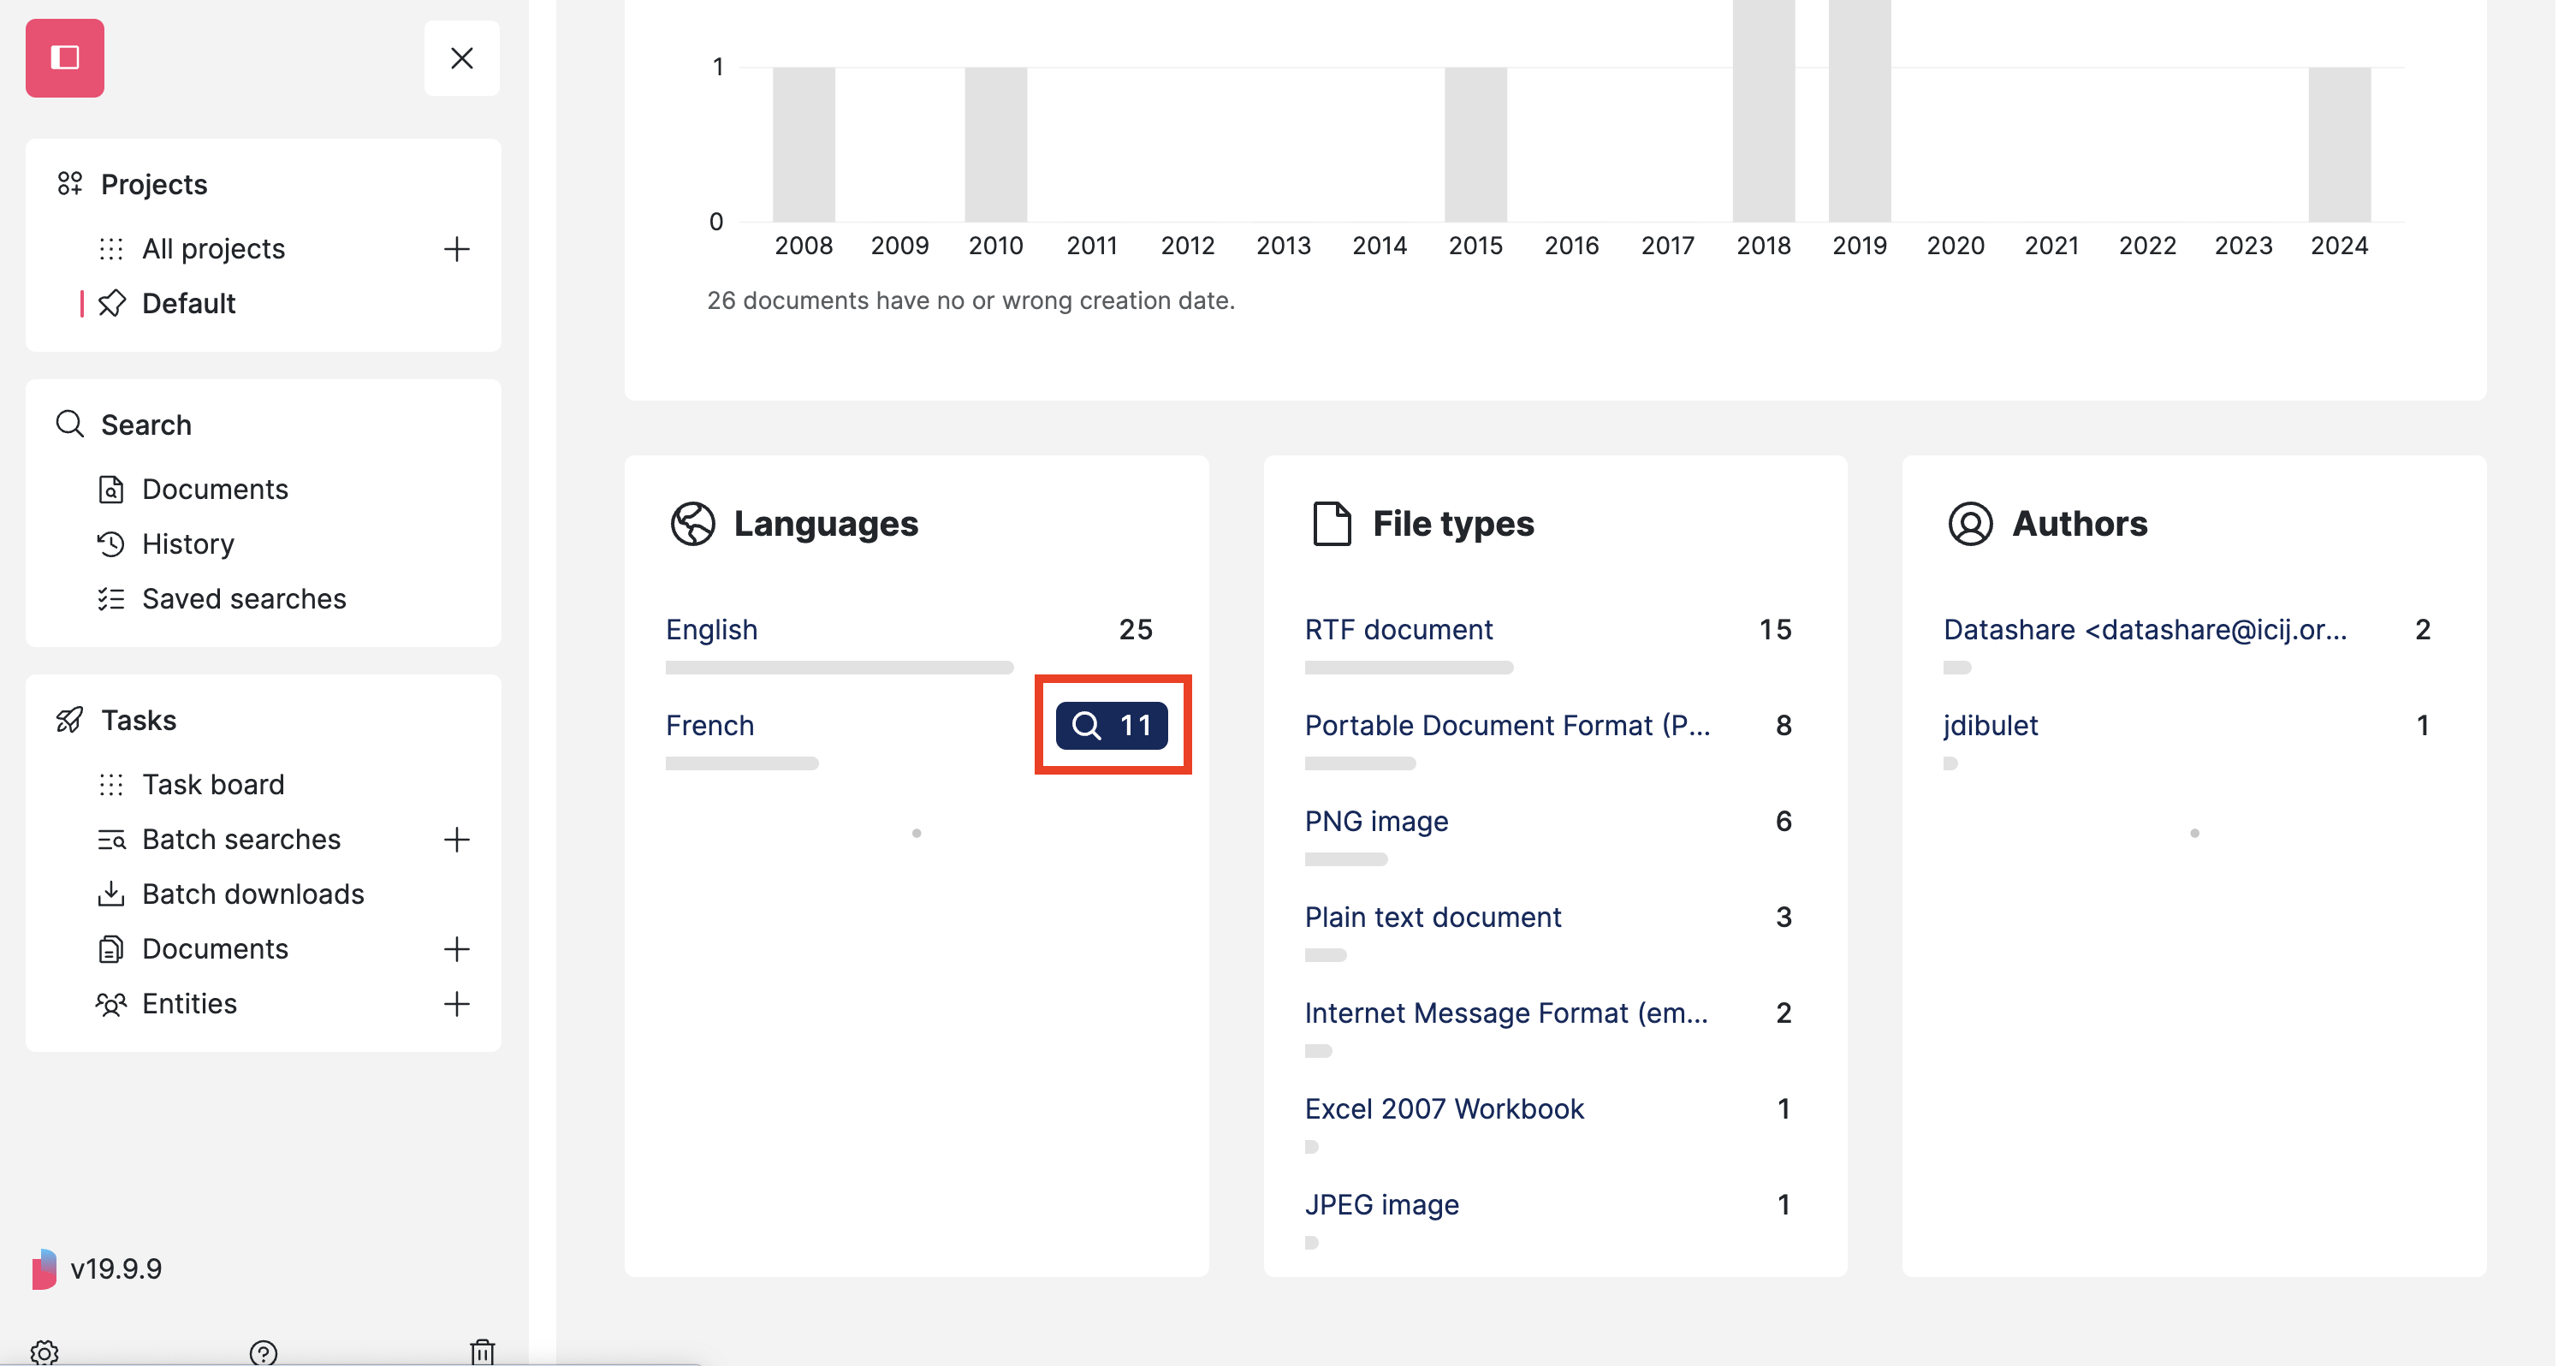Open History using the clock icon
The width and height of the screenshot is (2576, 1366).
(112, 543)
